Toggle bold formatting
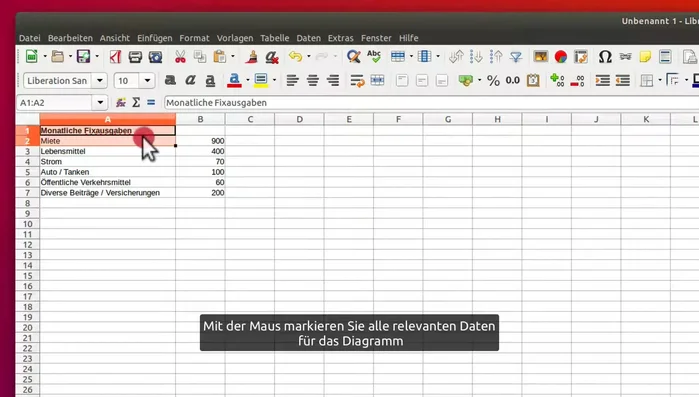The image size is (699, 397). click(170, 80)
